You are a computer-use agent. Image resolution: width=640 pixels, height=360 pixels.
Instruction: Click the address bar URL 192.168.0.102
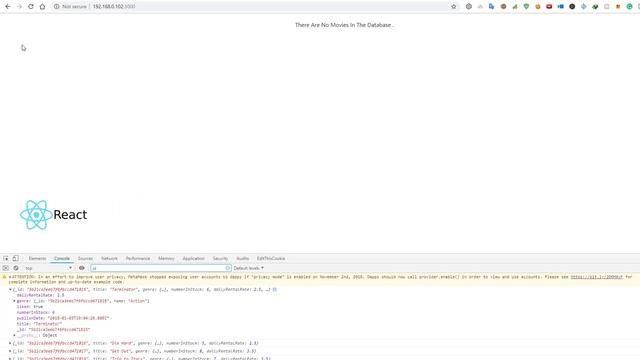click(x=114, y=7)
